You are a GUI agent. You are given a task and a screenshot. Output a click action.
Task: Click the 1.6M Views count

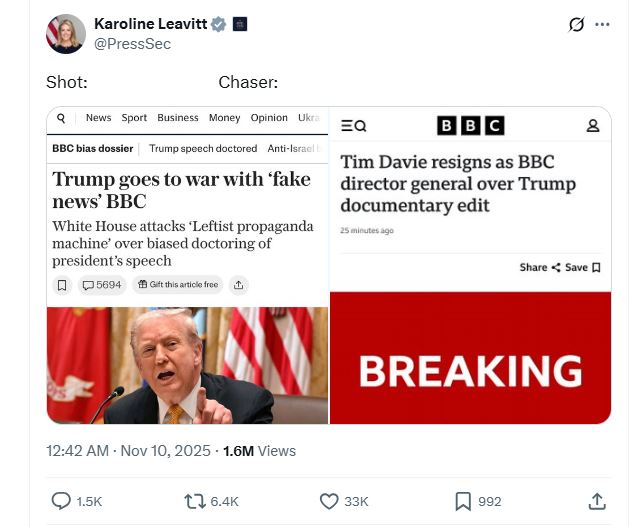click(x=259, y=451)
